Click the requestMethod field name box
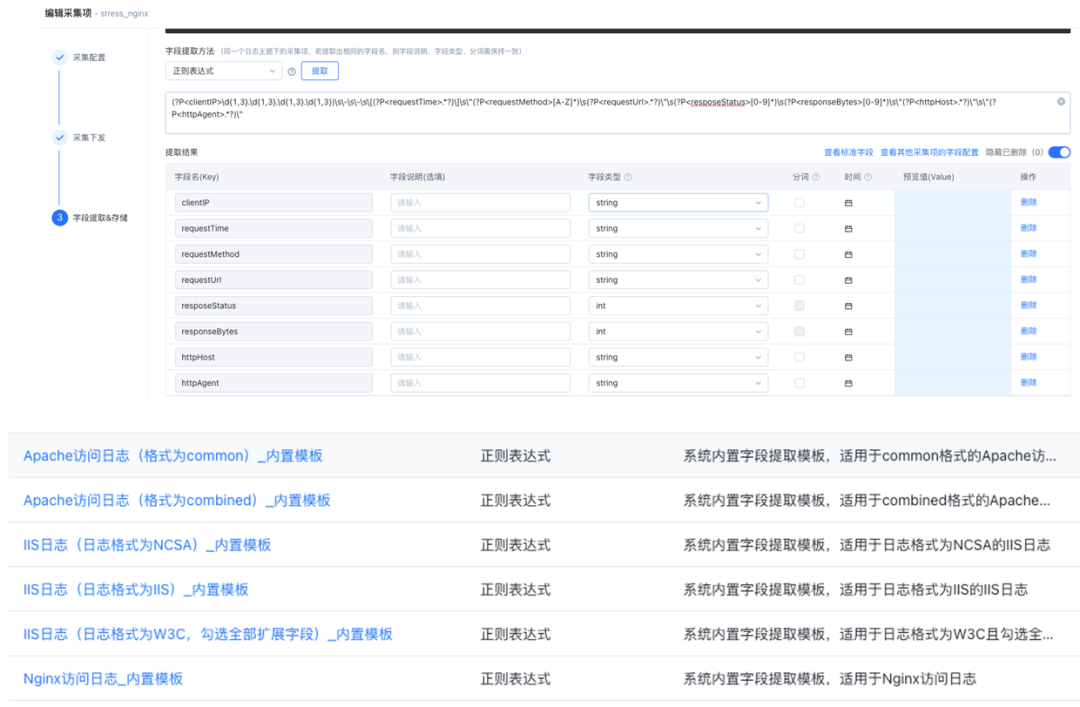This screenshot has width=1080, height=707. pos(273,254)
